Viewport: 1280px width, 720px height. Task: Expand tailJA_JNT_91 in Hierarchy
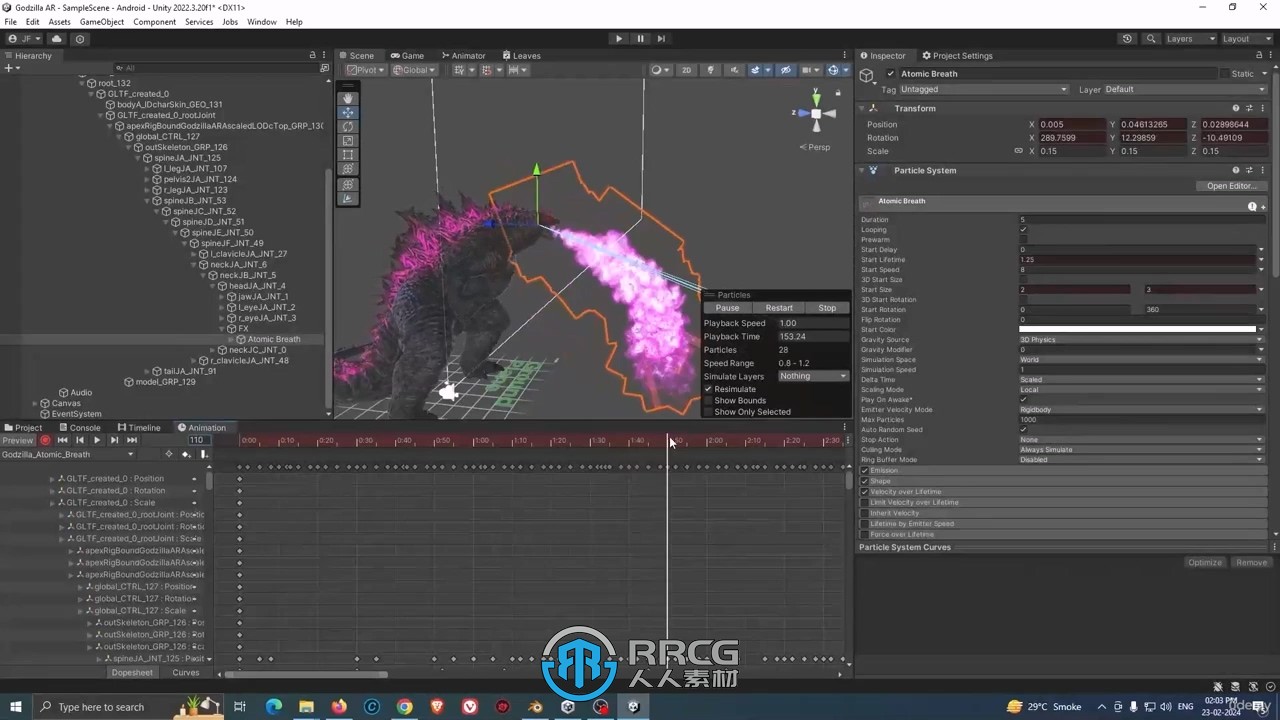click(x=147, y=371)
